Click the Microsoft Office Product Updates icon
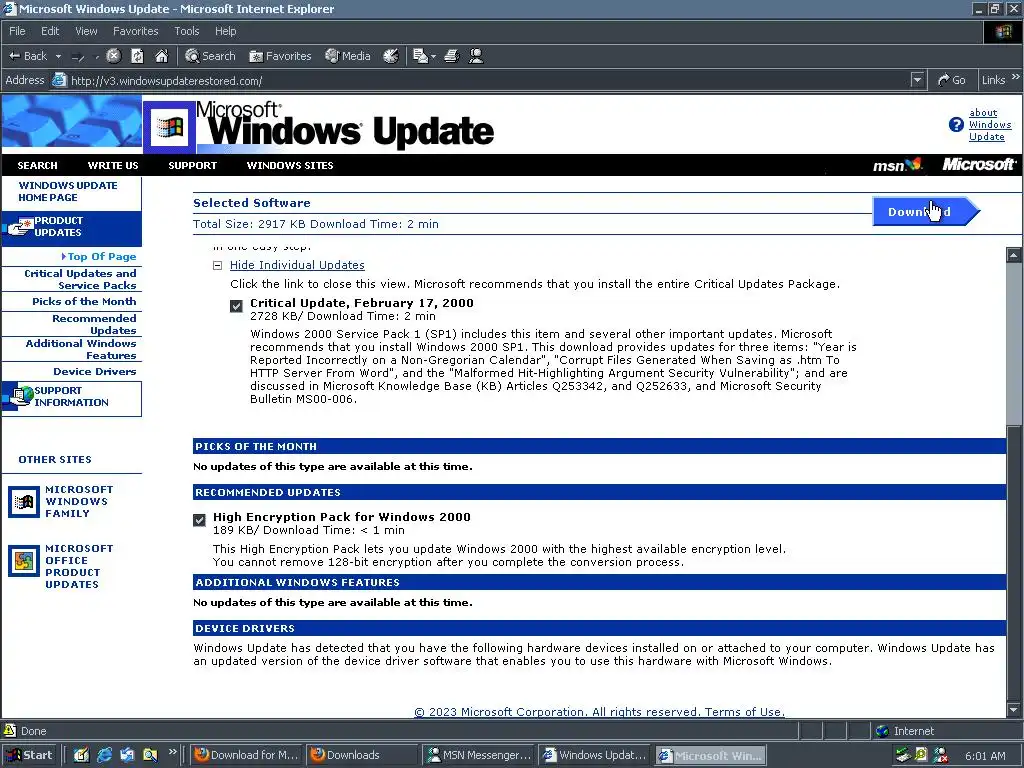This screenshot has height=768, width=1024. tap(24, 562)
